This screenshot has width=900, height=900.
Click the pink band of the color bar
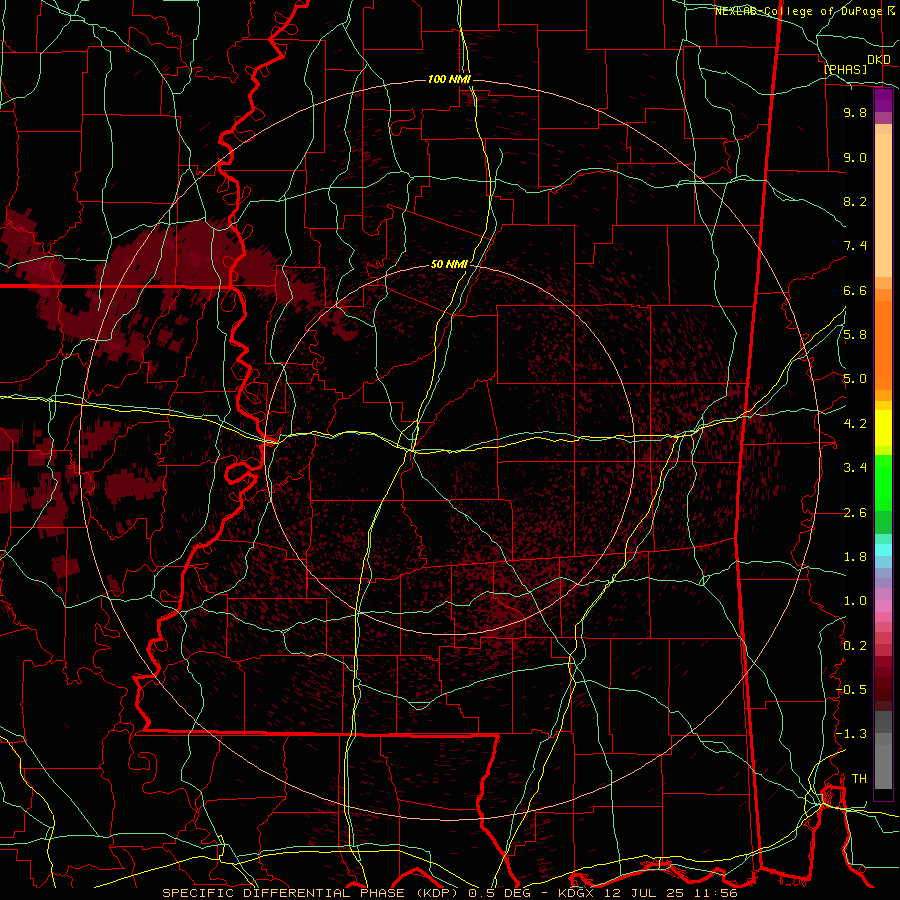(x=883, y=606)
